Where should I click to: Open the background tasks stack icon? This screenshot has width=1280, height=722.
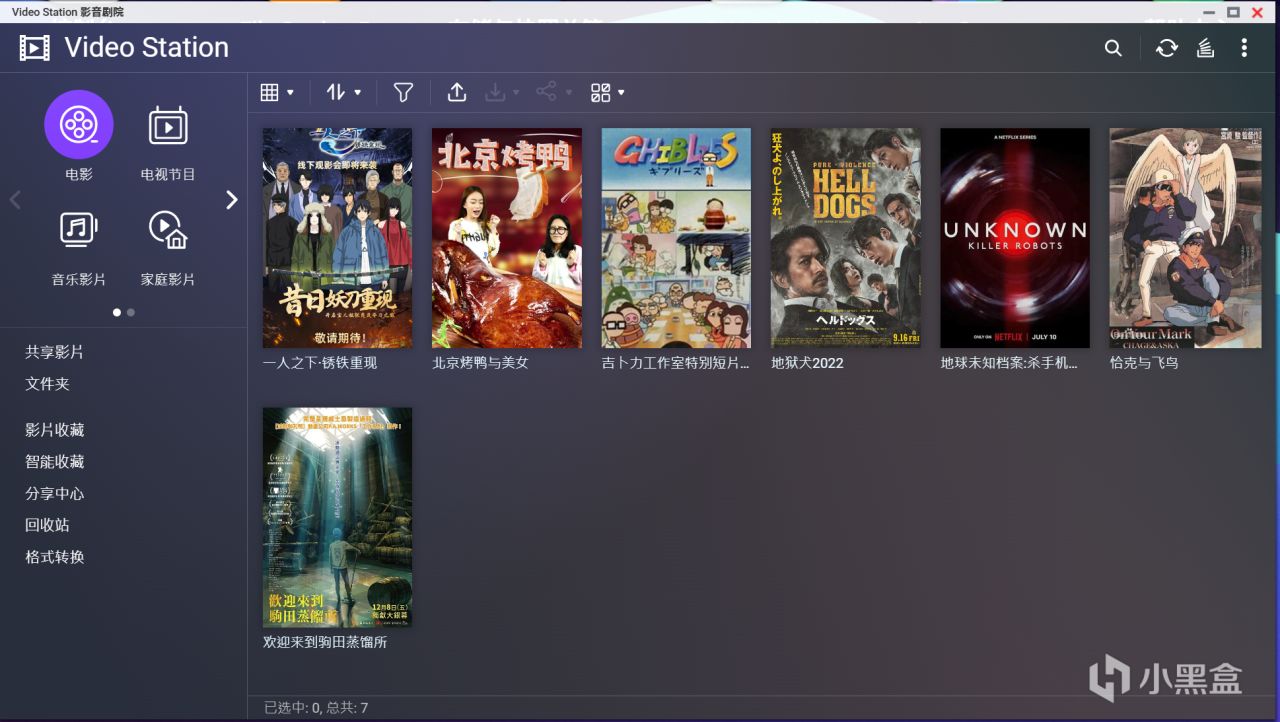1206,48
